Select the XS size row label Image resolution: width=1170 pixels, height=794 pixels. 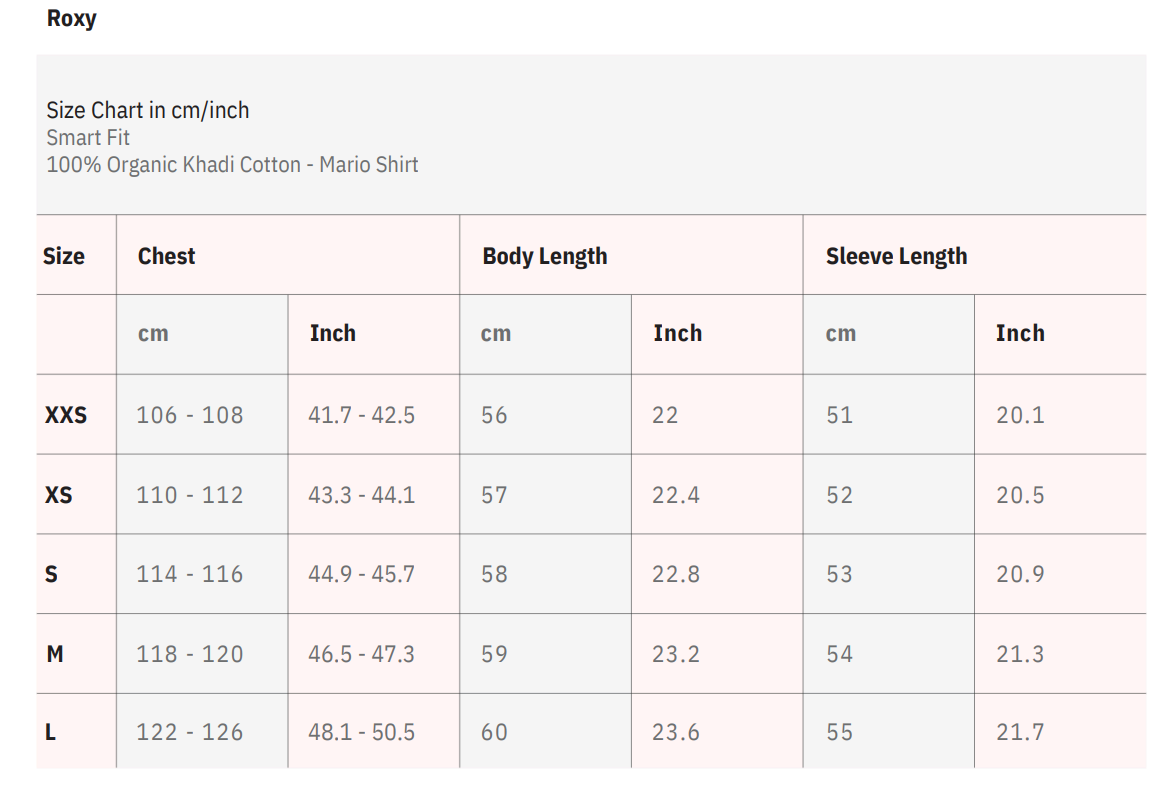pyautogui.click(x=59, y=495)
